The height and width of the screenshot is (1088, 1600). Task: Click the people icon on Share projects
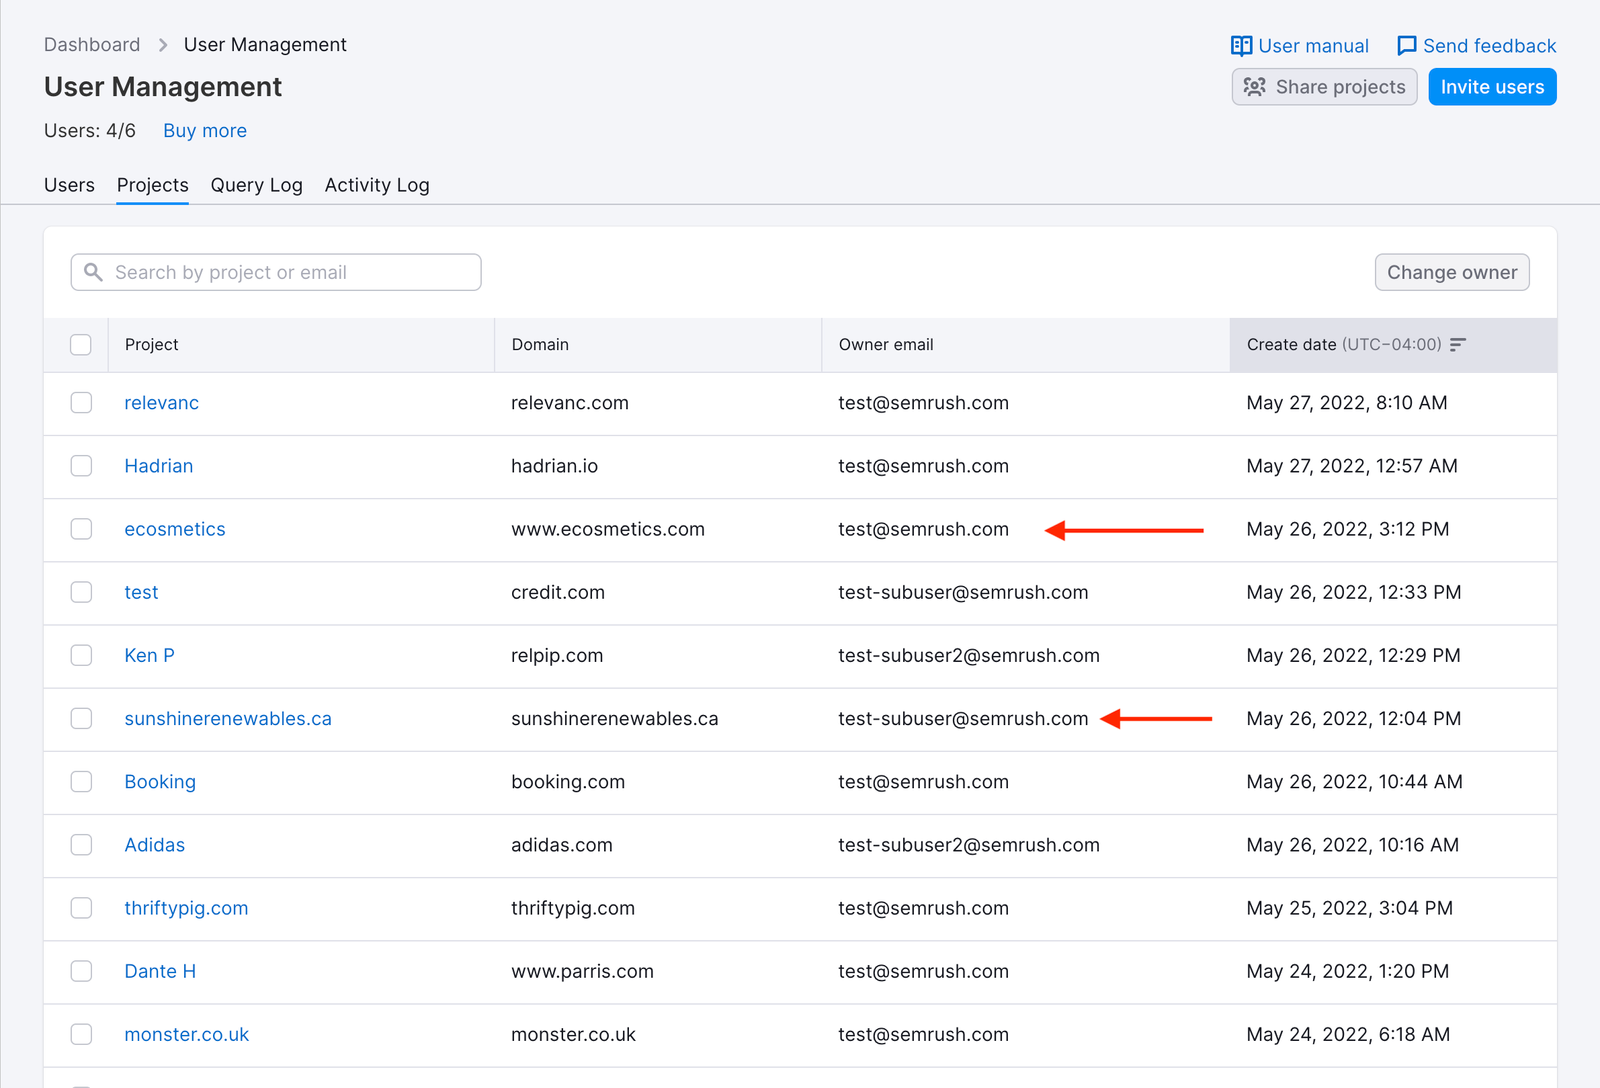(x=1254, y=87)
